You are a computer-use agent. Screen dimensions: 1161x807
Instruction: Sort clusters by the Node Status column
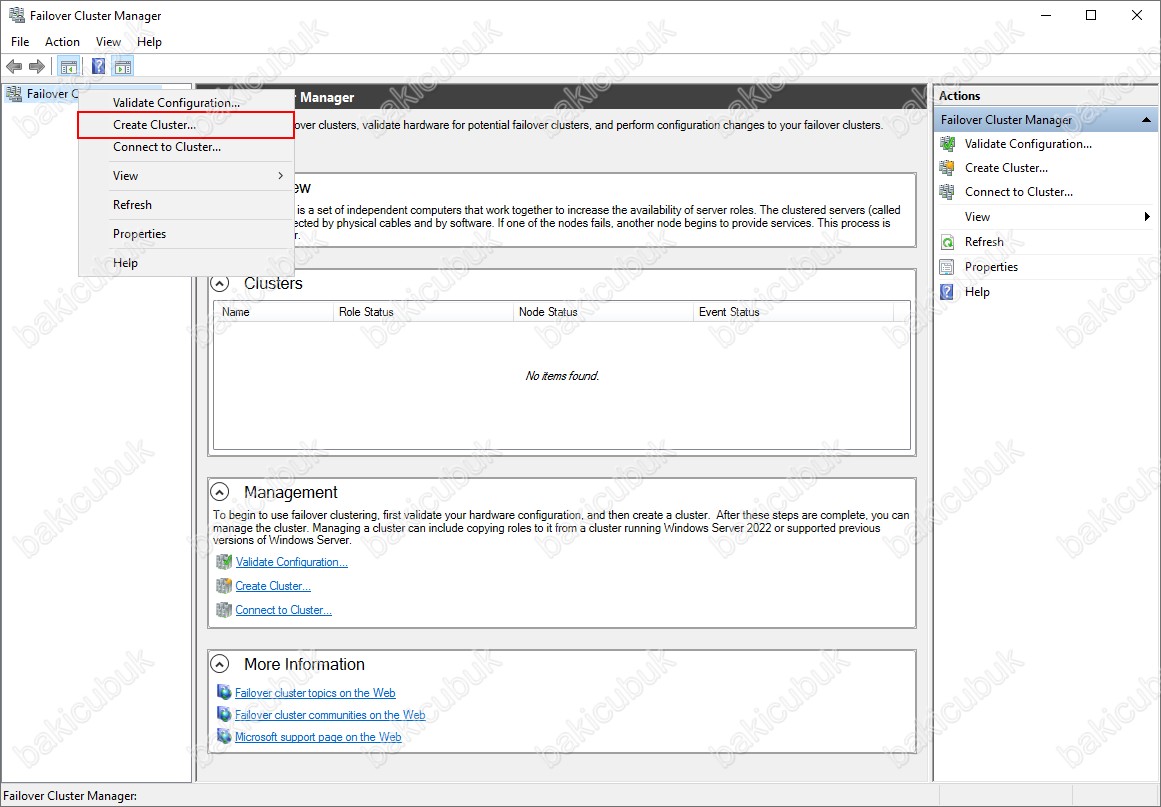pyautogui.click(x=603, y=312)
